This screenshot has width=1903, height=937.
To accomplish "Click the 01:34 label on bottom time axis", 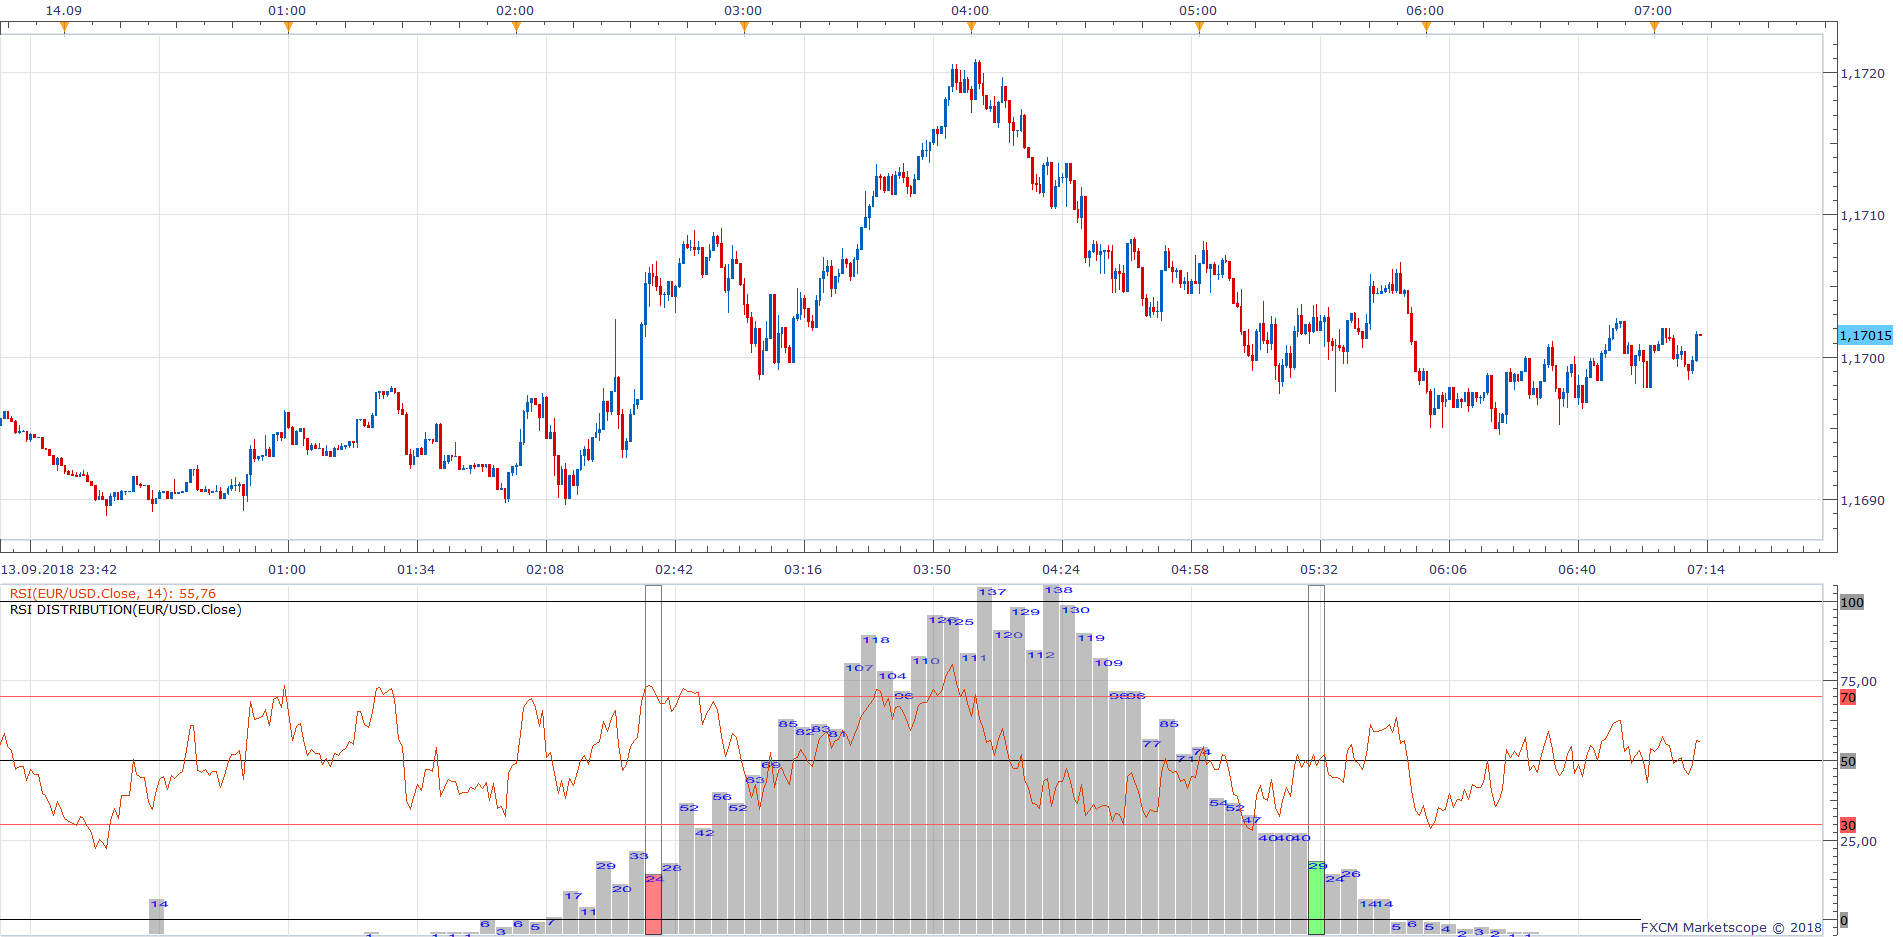I will click(416, 569).
